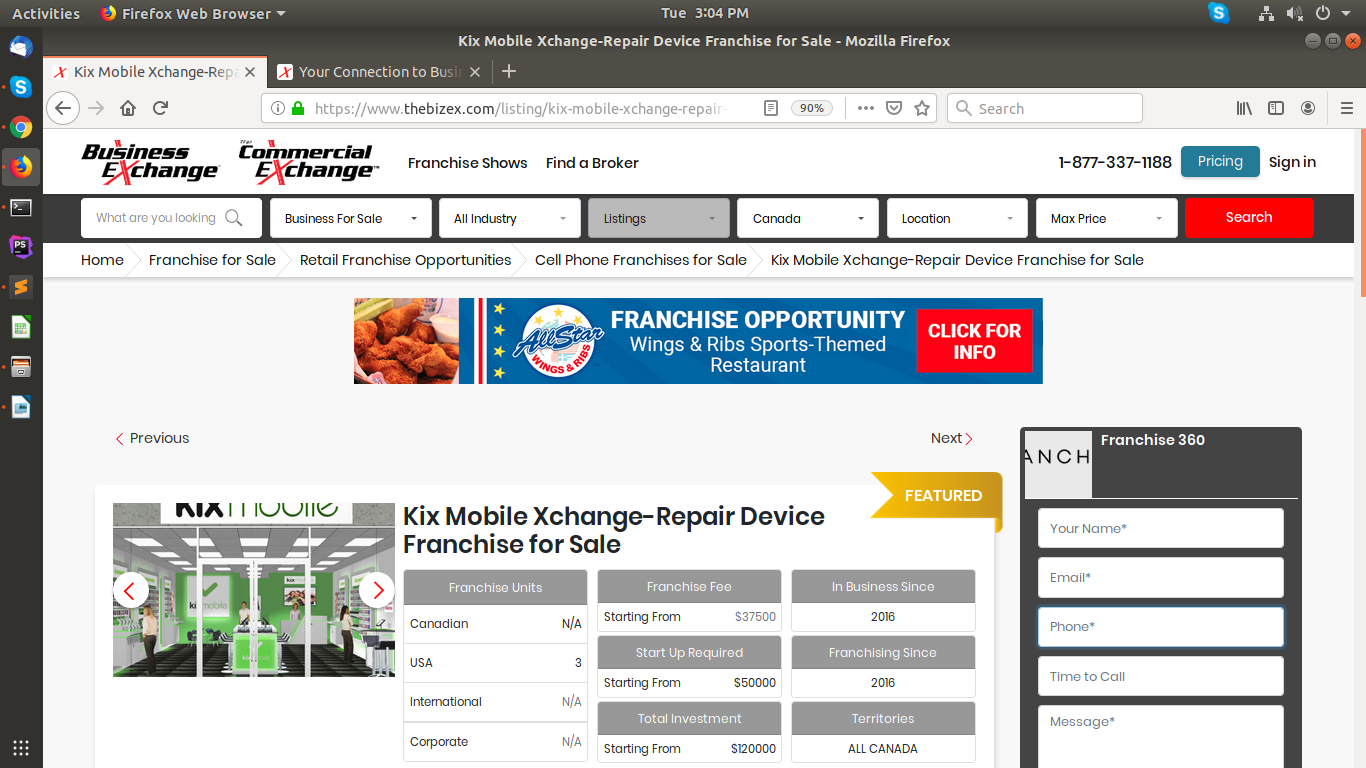The height and width of the screenshot is (768, 1366).
Task: Click Commercial Exchange logo
Action: click(308, 162)
